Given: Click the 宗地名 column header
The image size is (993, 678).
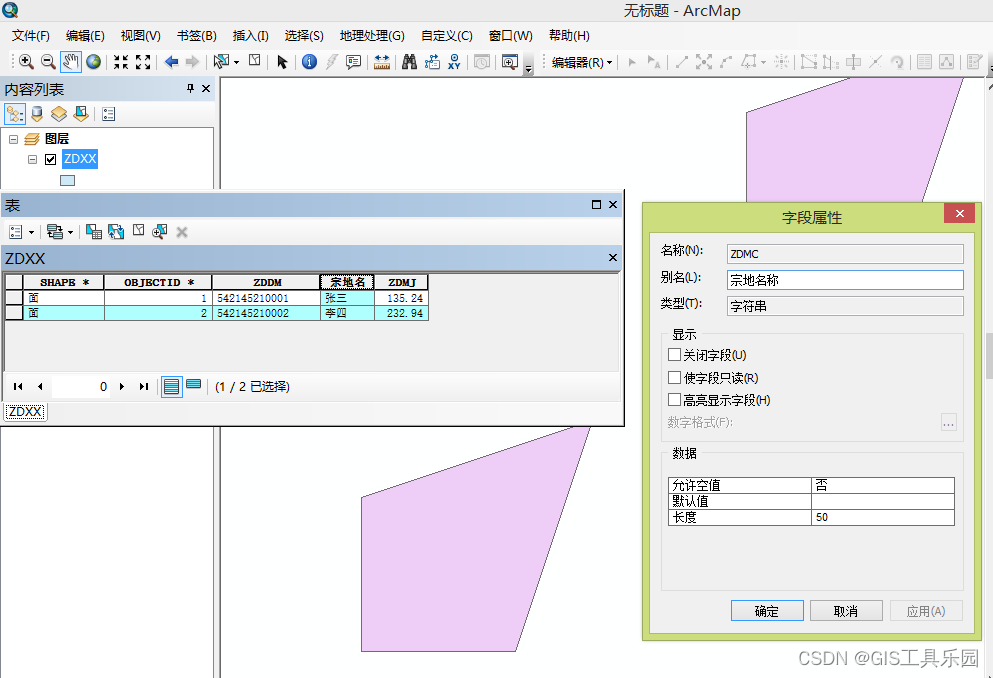Looking at the screenshot, I should 347,282.
